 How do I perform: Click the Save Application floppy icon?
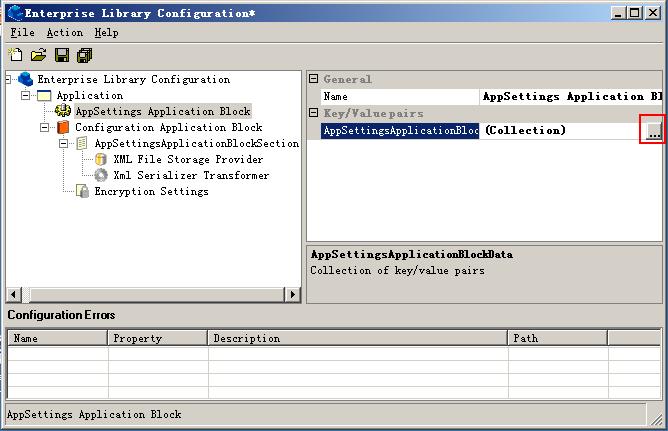click(x=62, y=55)
